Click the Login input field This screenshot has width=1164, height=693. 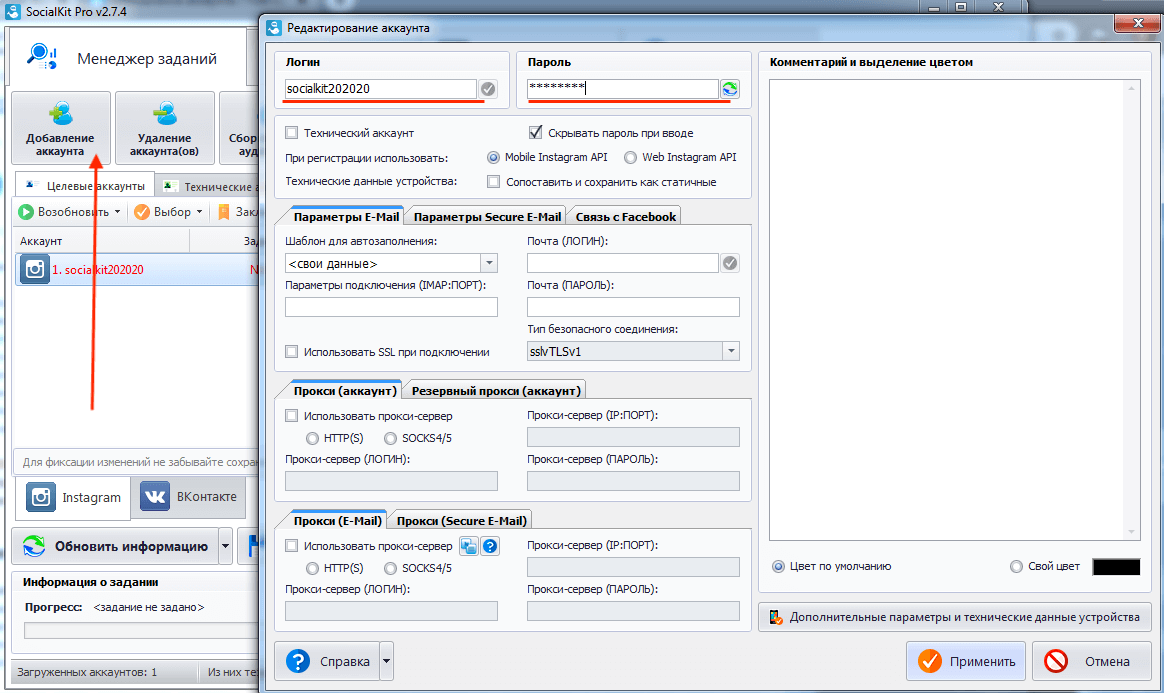[x=381, y=89]
